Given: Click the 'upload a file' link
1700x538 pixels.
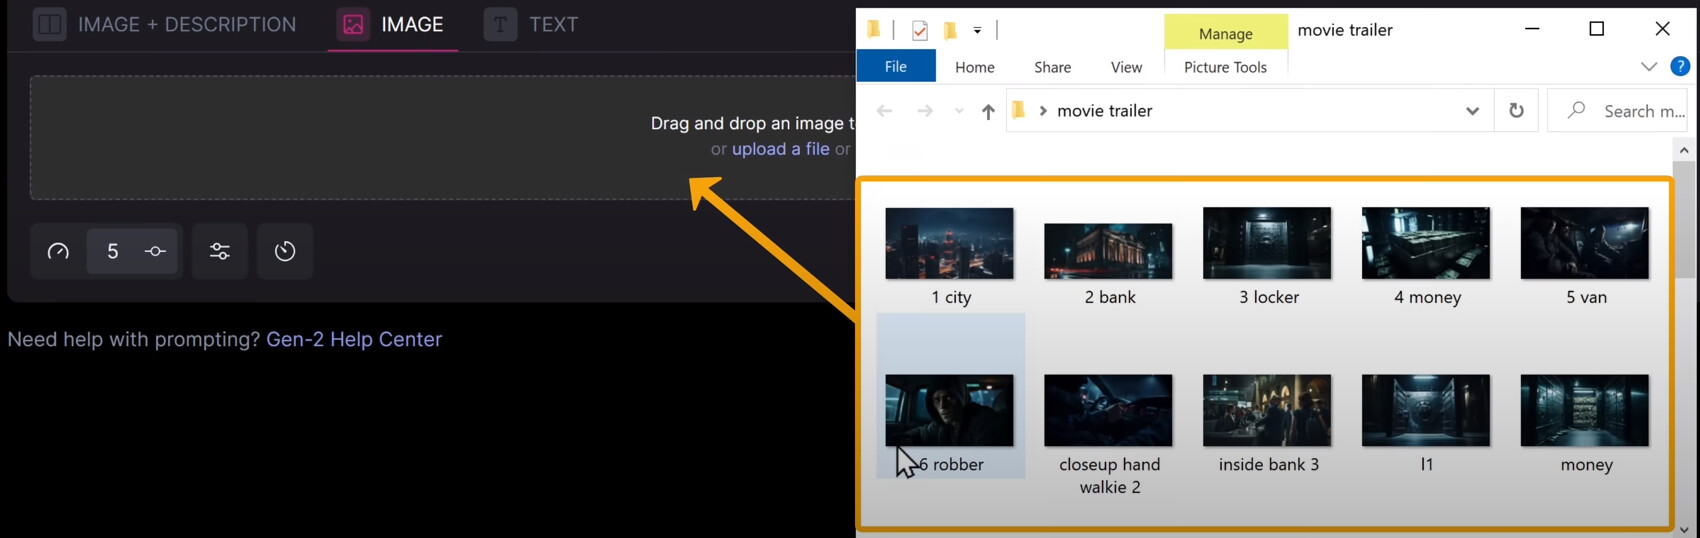Looking at the screenshot, I should click(x=780, y=149).
